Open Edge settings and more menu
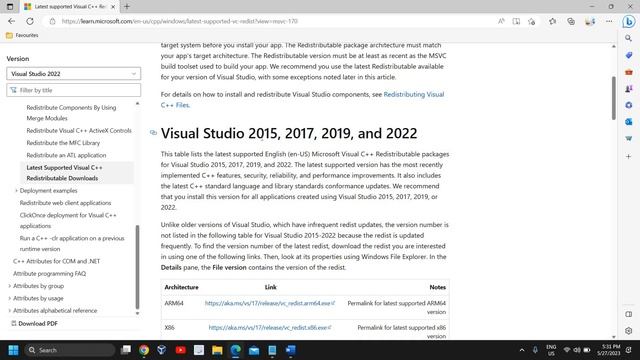This screenshot has width=640, height=360. [x=609, y=21]
